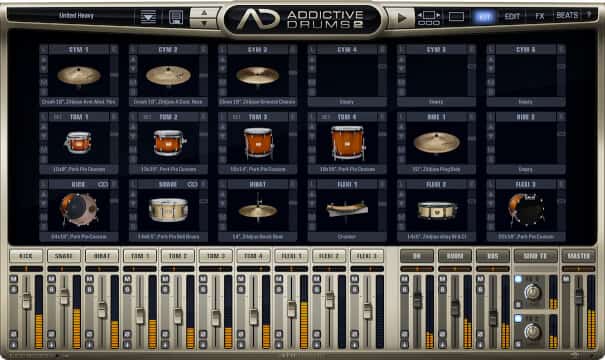The width and height of the screenshot is (605, 360).
Task: Click the Hihat channel volume fader
Action: [x=102, y=309]
